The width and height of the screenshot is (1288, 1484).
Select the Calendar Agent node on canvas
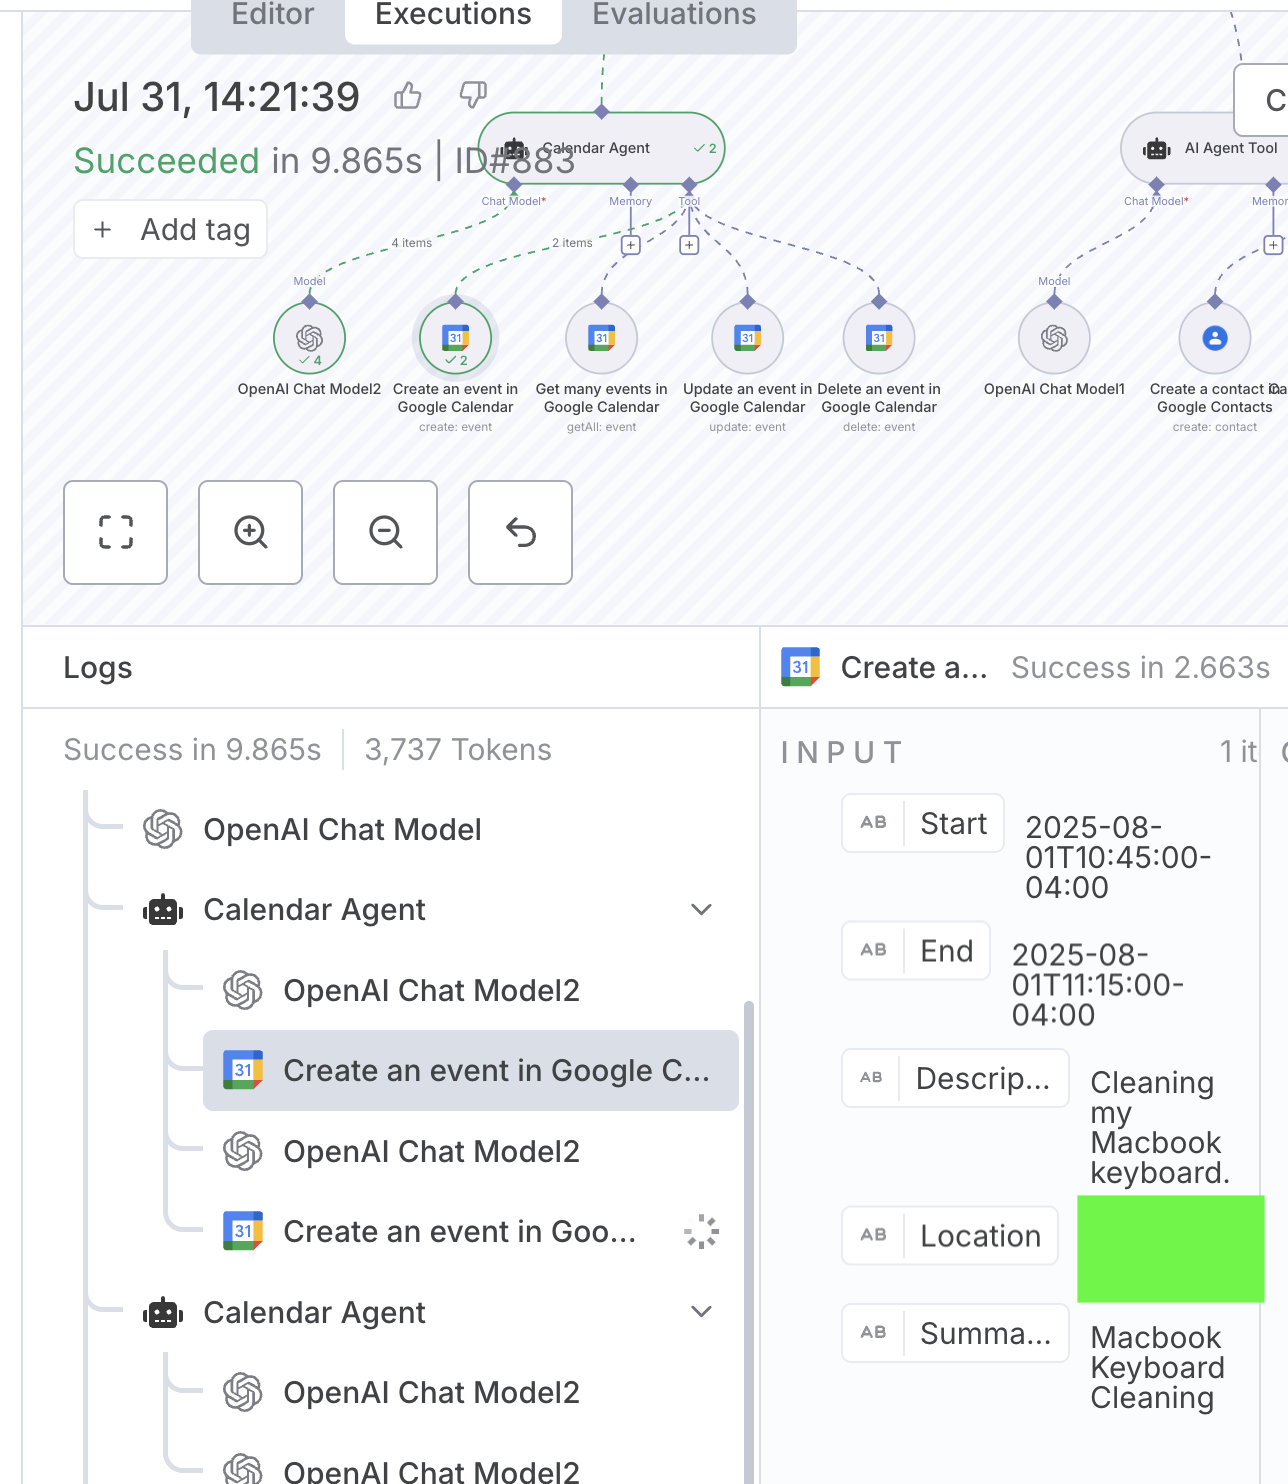601,148
